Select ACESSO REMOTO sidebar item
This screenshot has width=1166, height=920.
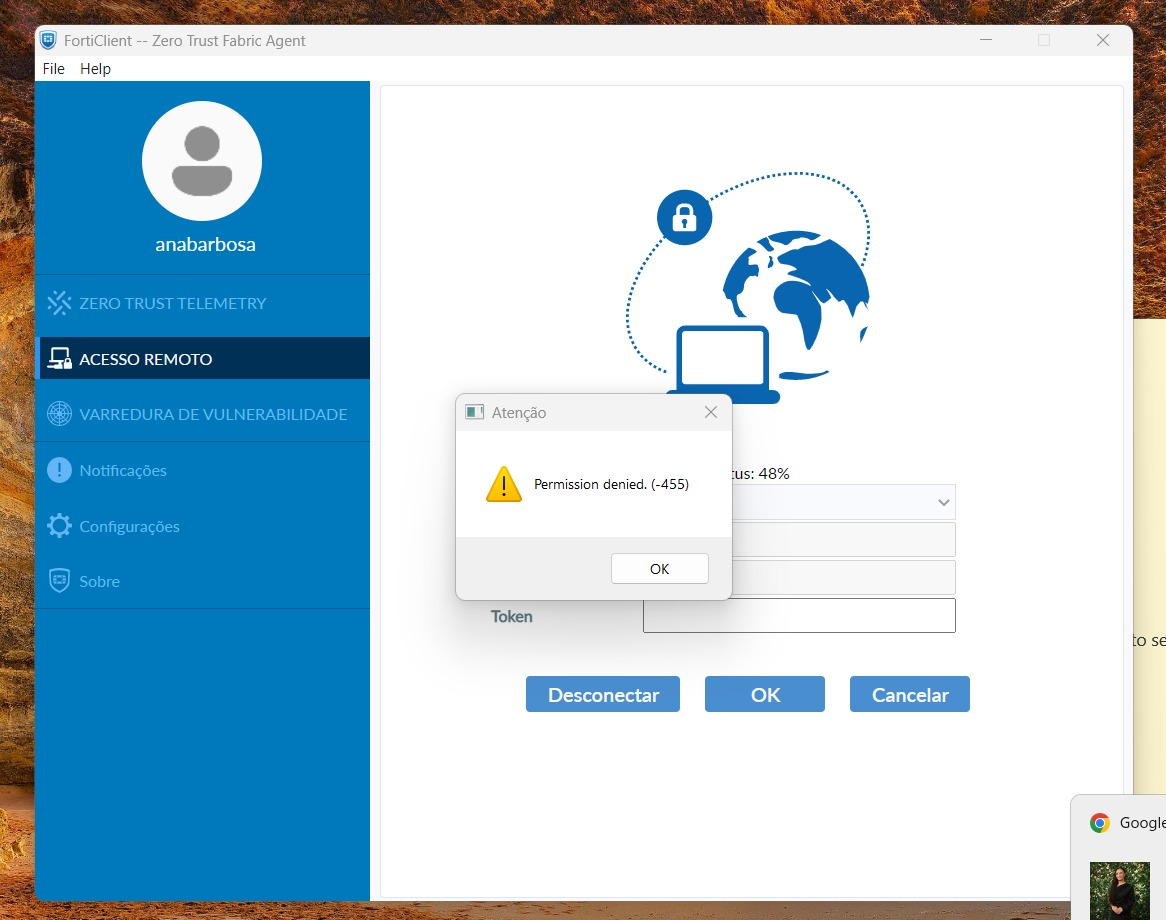pyautogui.click(x=202, y=358)
